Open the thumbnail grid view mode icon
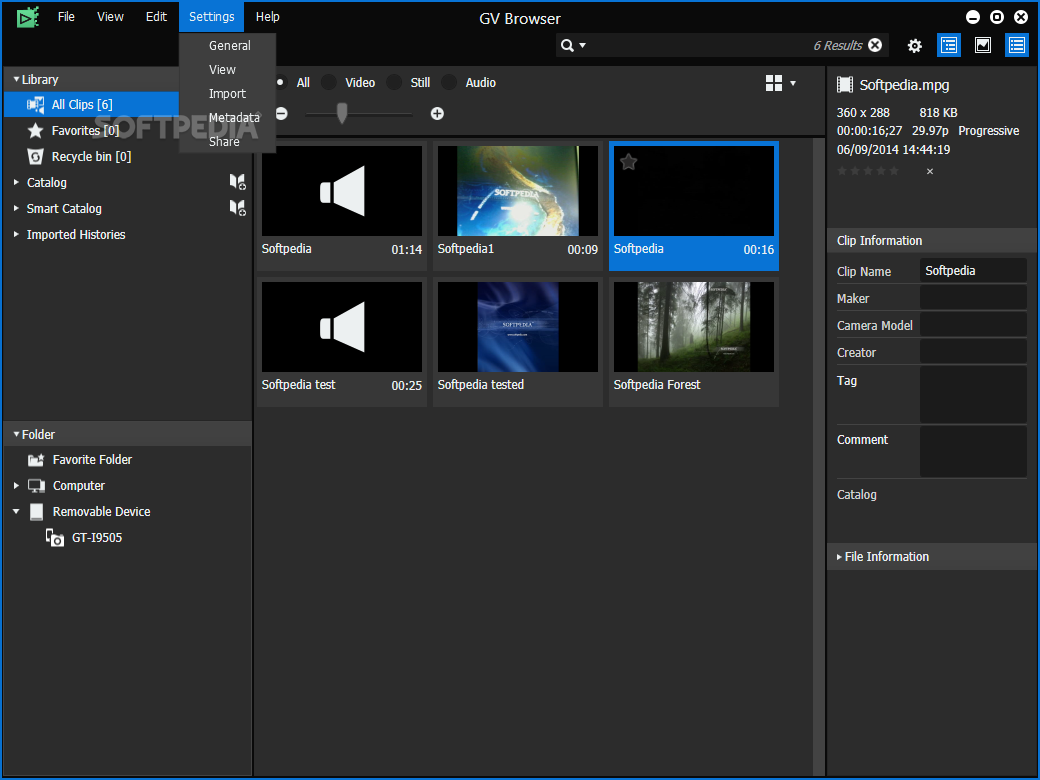 (774, 83)
